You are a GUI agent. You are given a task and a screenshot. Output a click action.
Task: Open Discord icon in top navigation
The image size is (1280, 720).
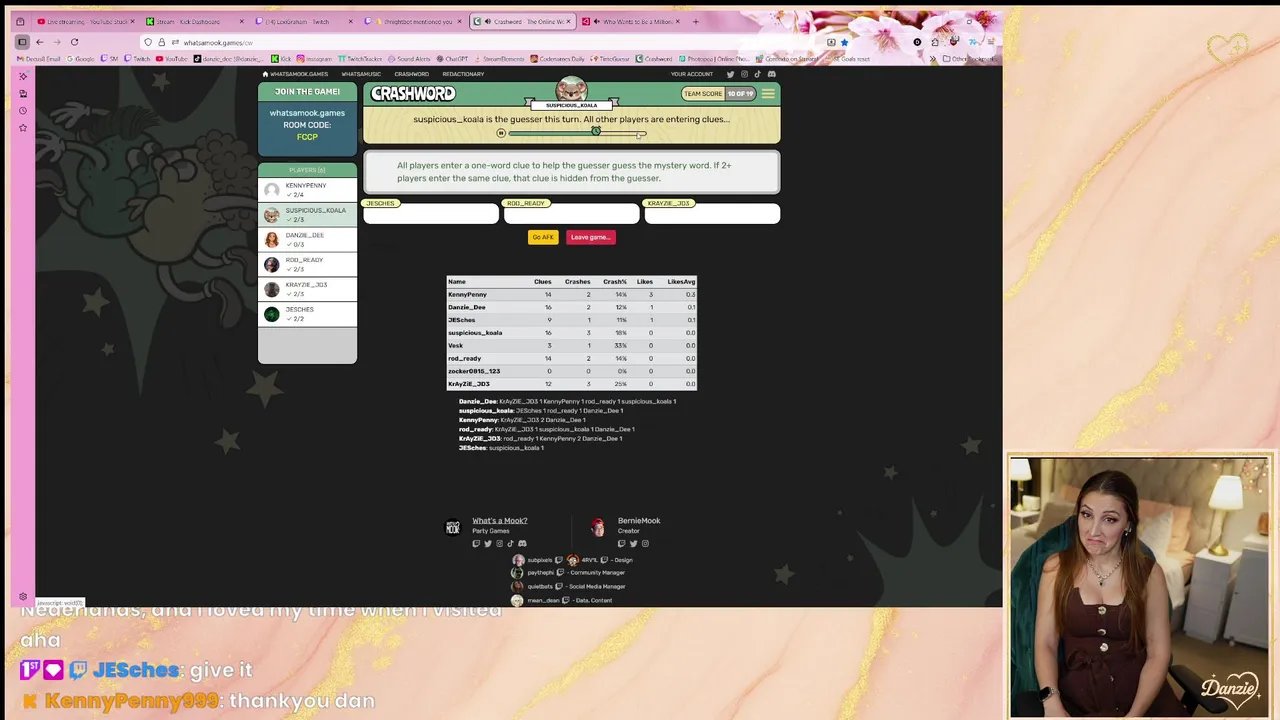coord(771,74)
